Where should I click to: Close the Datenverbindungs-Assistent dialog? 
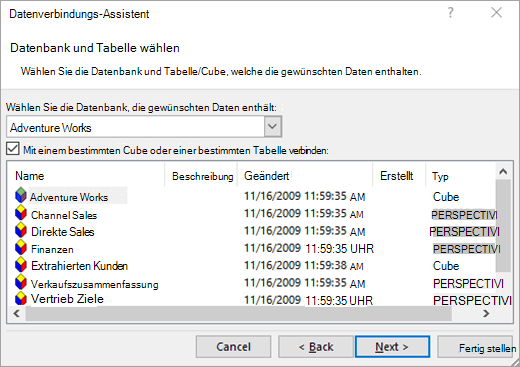click(x=496, y=13)
